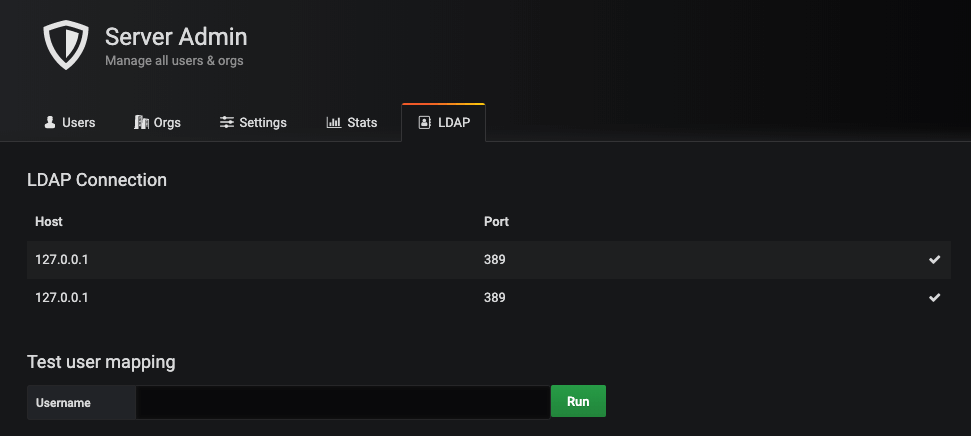Show the Stats tab

[362, 123]
